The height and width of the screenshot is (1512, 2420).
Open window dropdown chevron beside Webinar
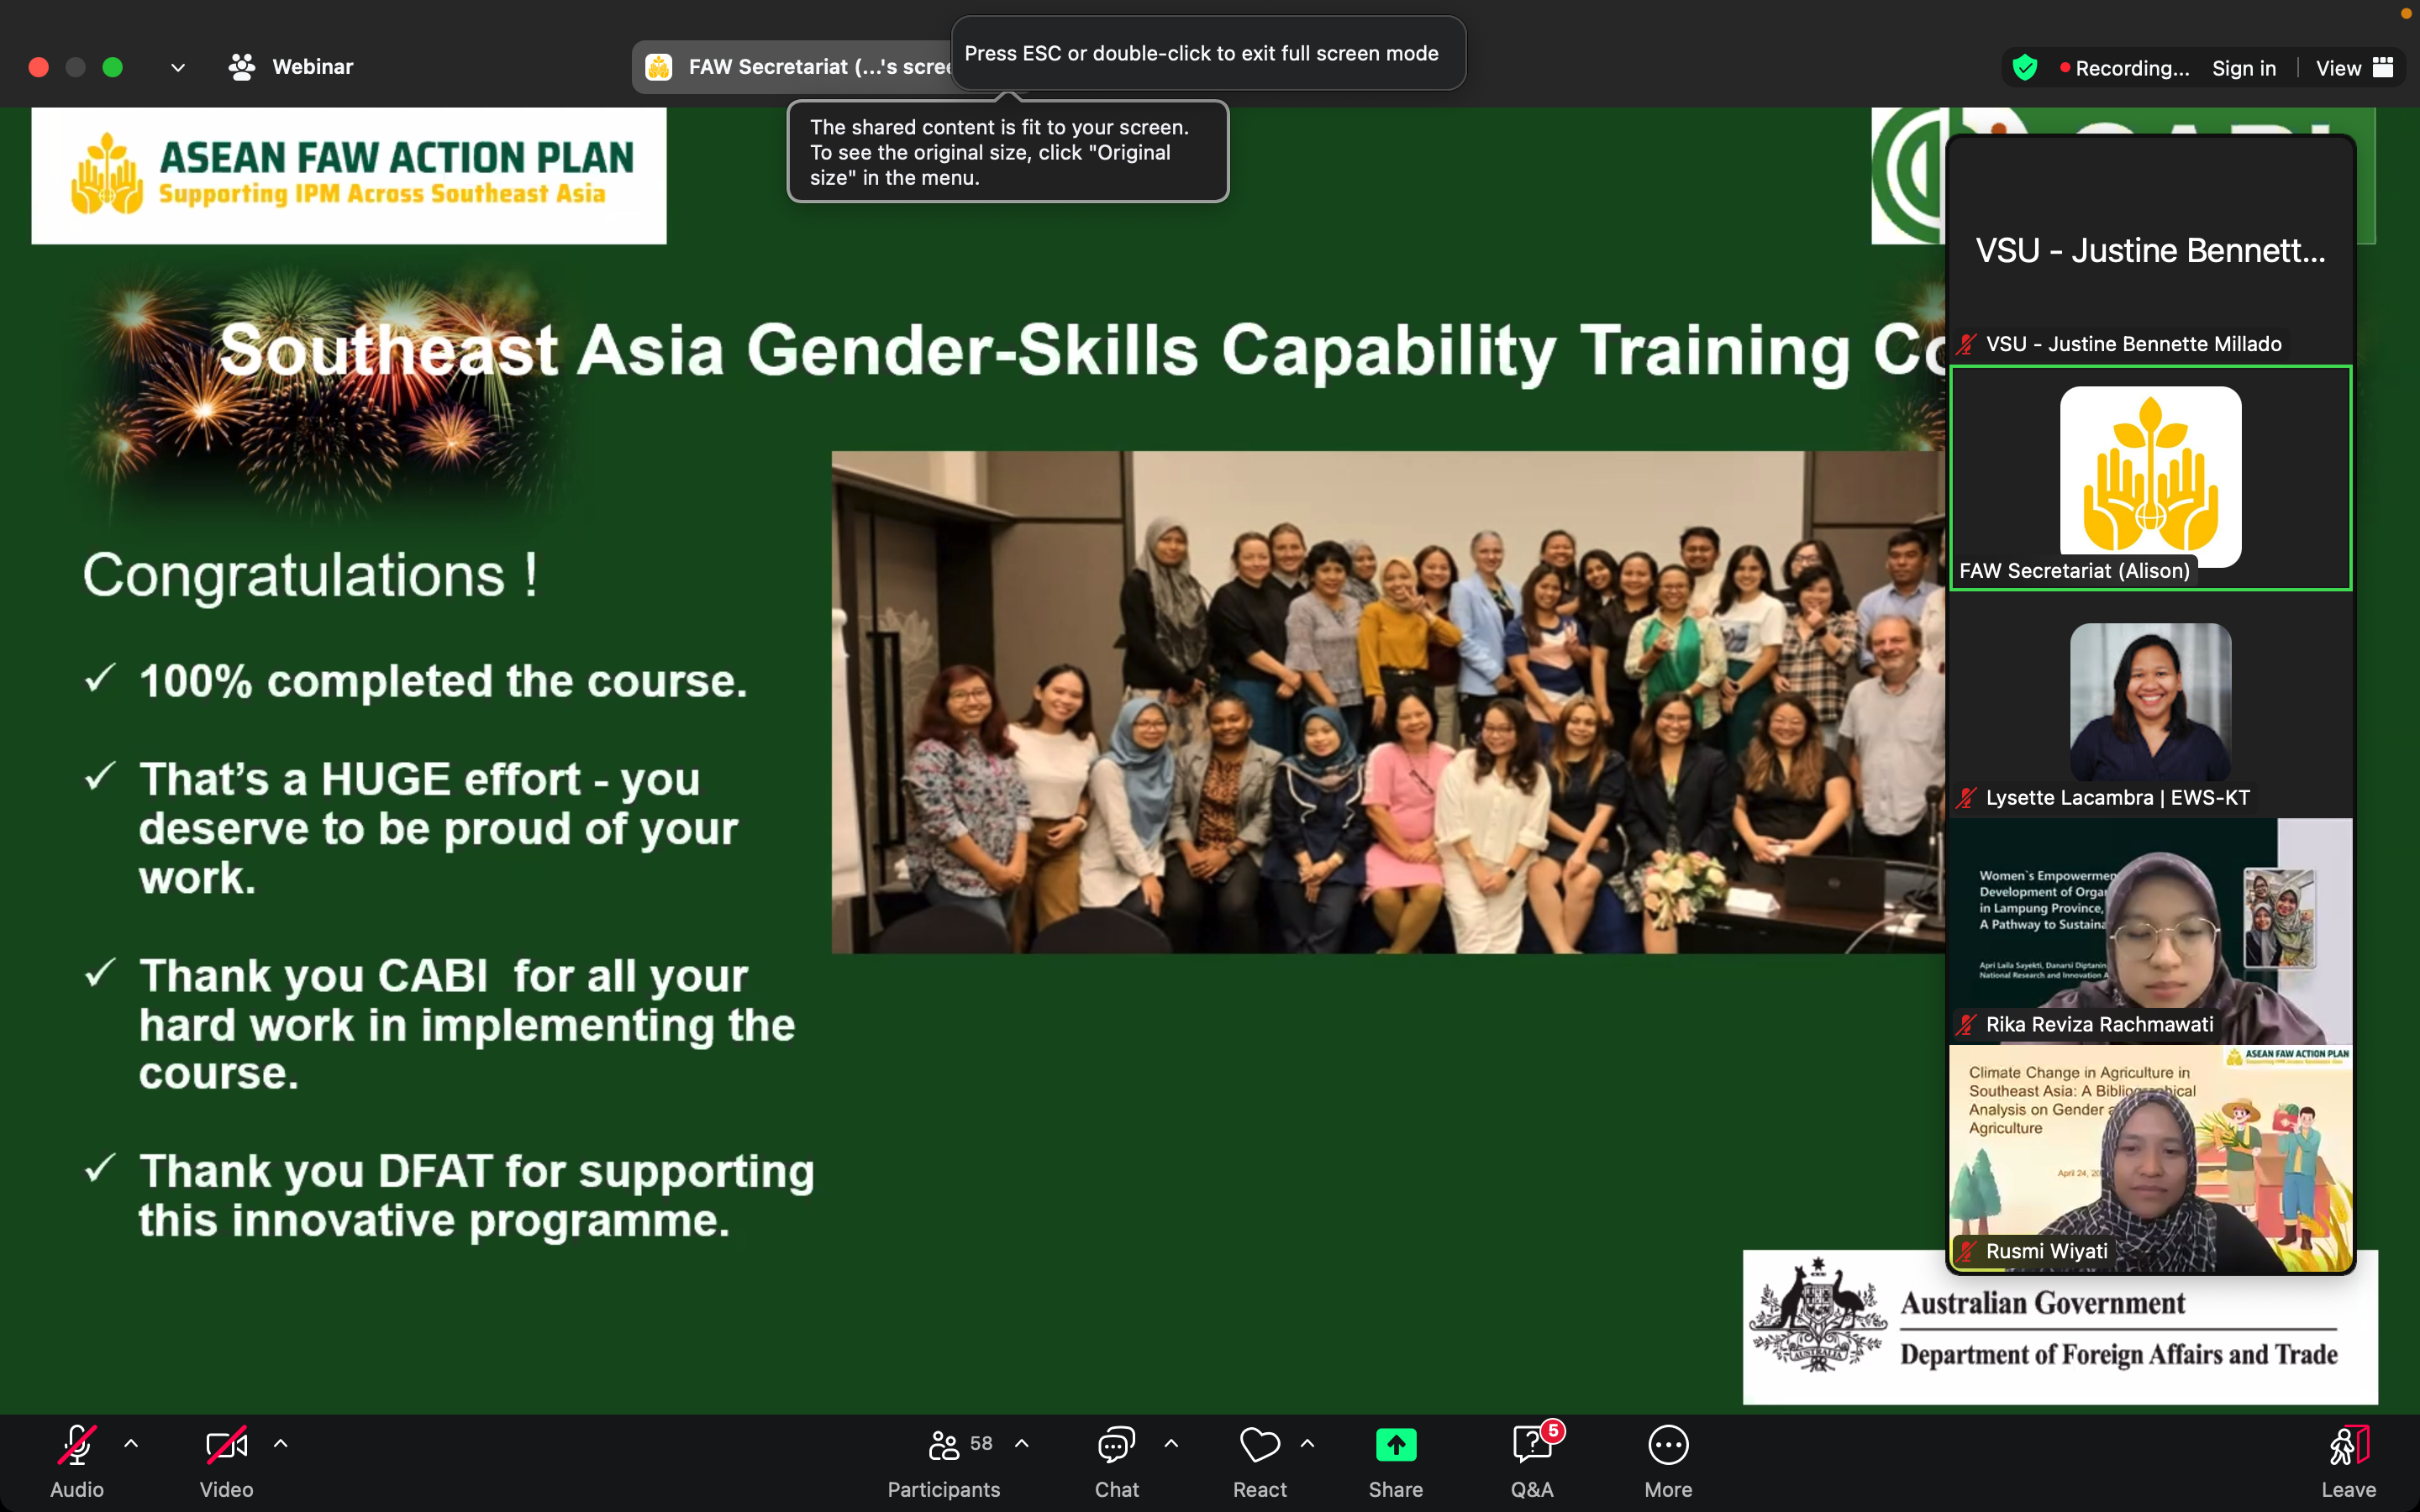pyautogui.click(x=178, y=67)
